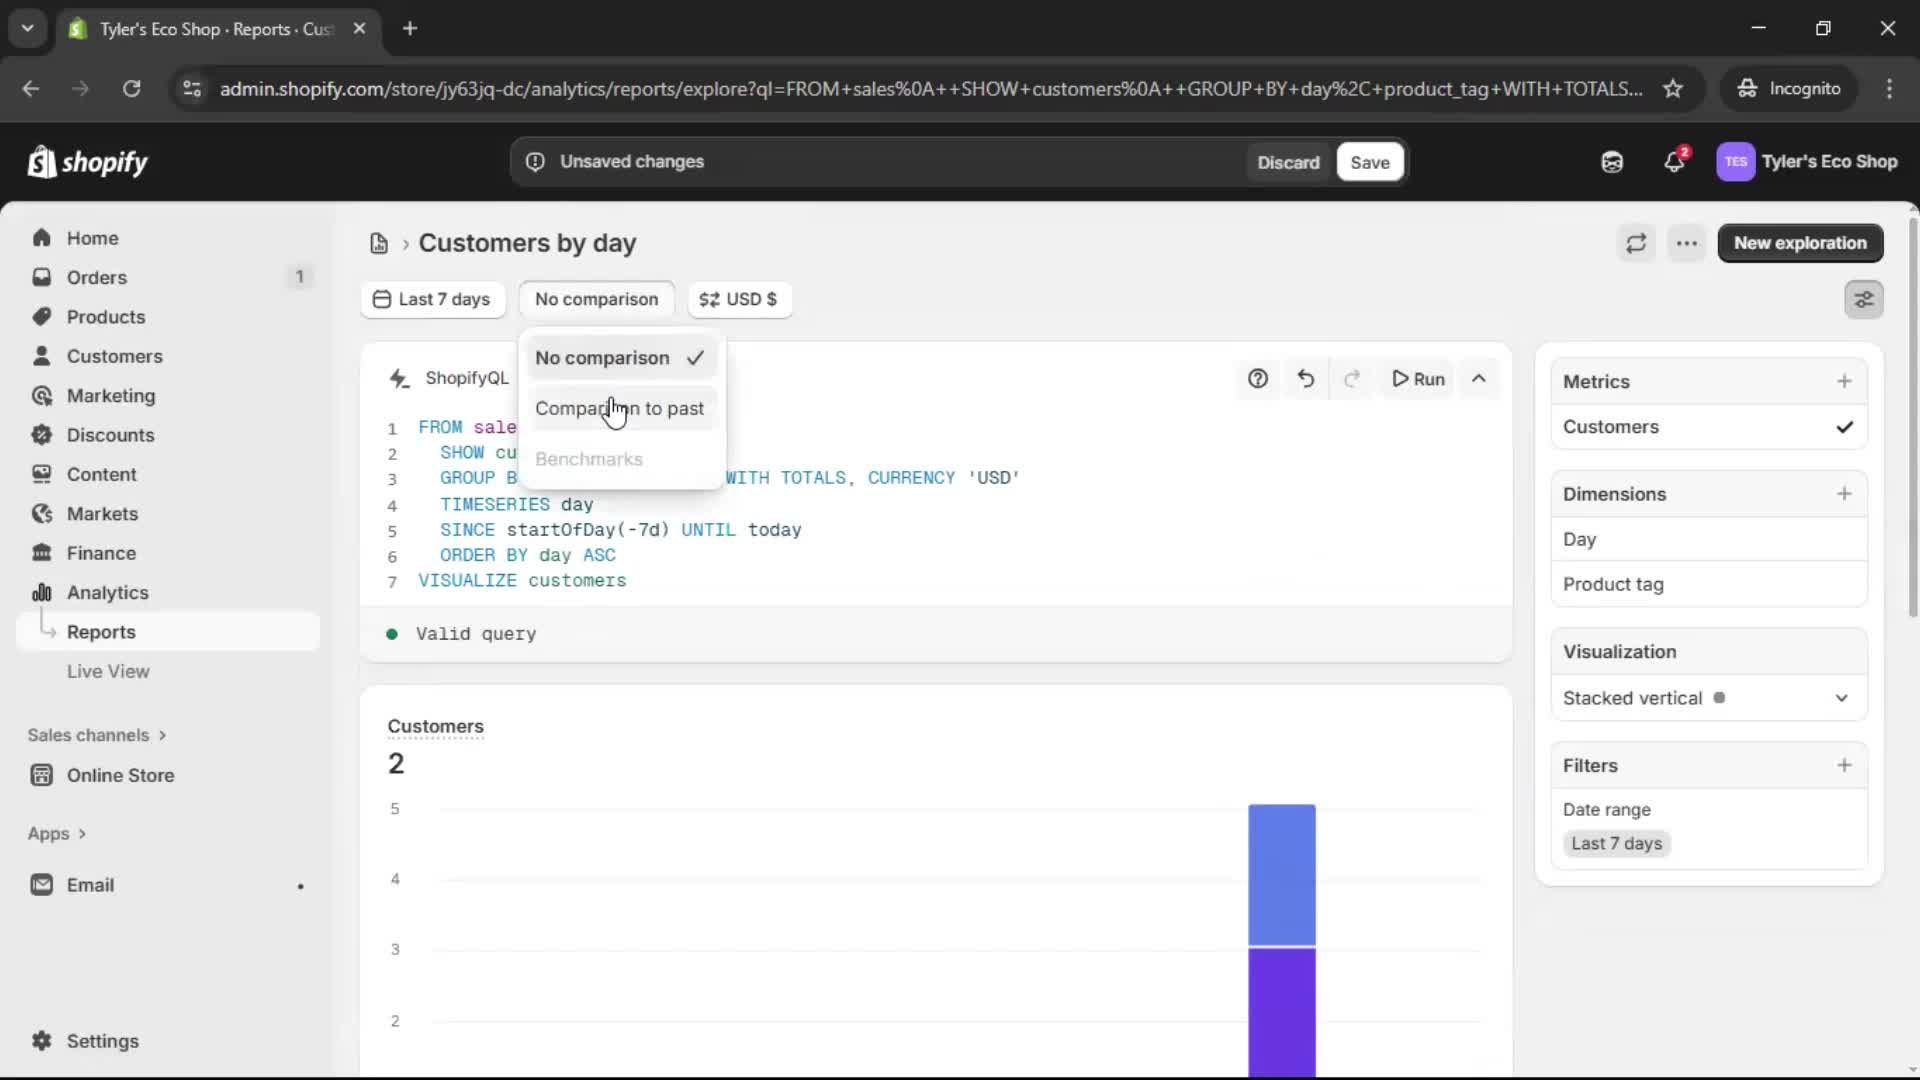Click the query help question-mark icon

pyautogui.click(x=1257, y=379)
